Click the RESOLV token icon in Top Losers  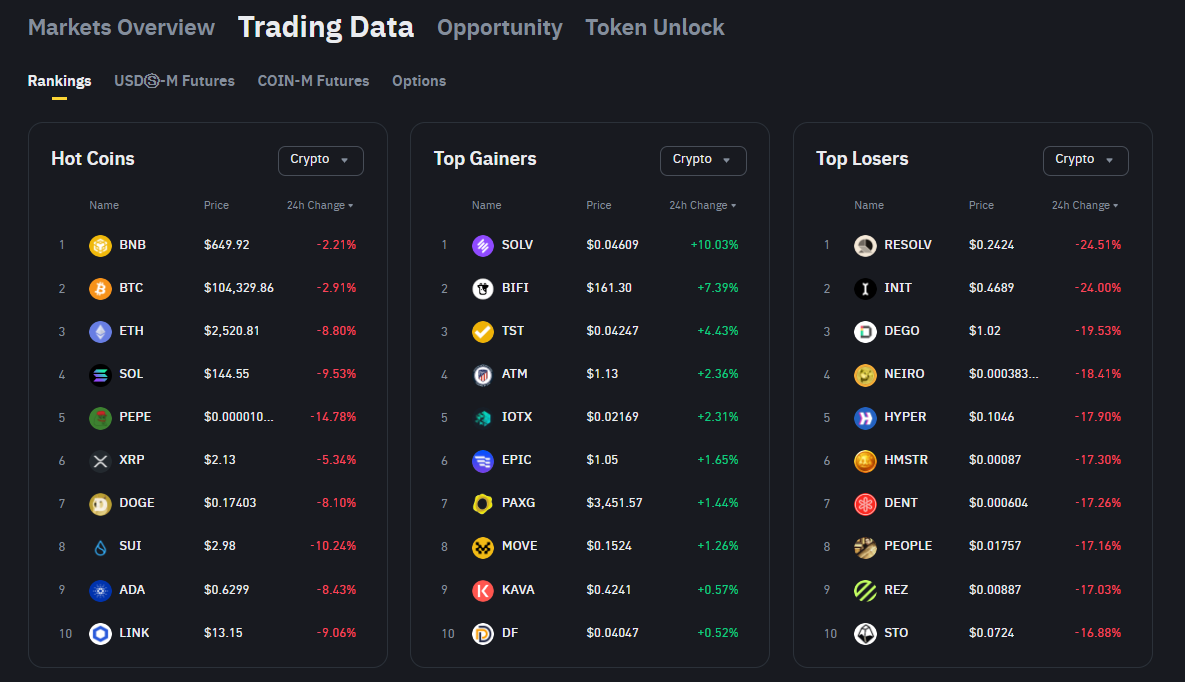[865, 245]
